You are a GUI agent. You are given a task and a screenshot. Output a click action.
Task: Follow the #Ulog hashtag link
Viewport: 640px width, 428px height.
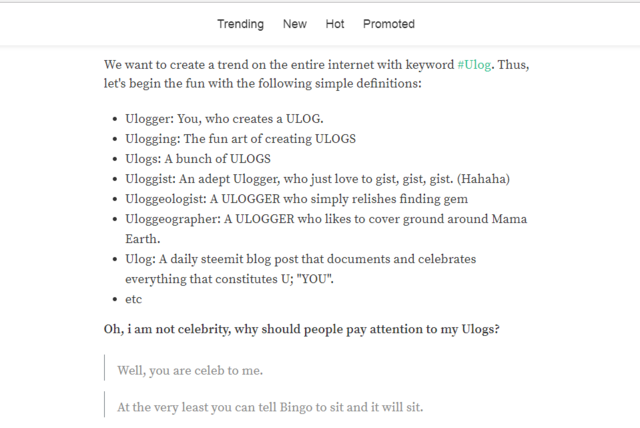(475, 65)
